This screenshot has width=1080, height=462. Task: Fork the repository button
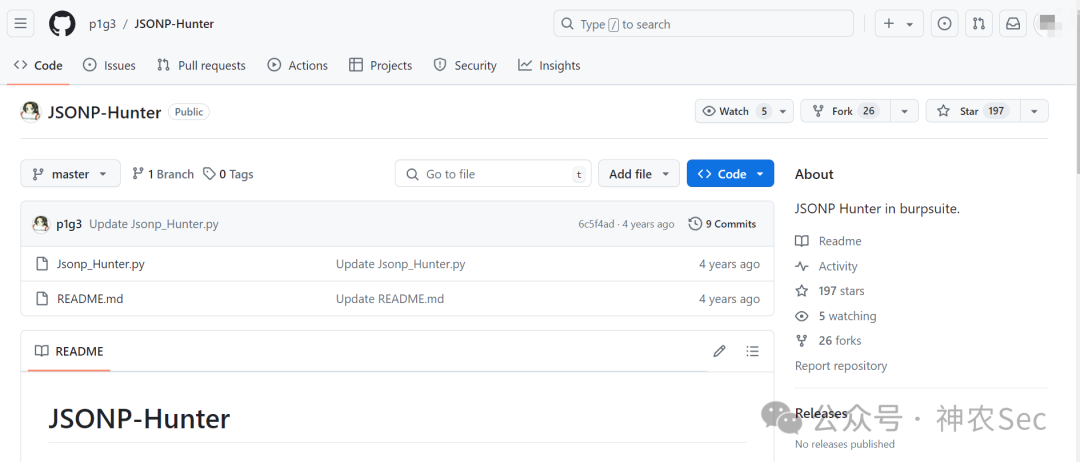846,111
